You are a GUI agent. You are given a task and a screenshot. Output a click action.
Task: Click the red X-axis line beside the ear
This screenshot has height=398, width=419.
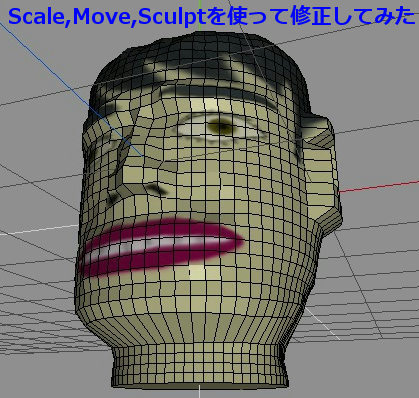click(x=379, y=187)
